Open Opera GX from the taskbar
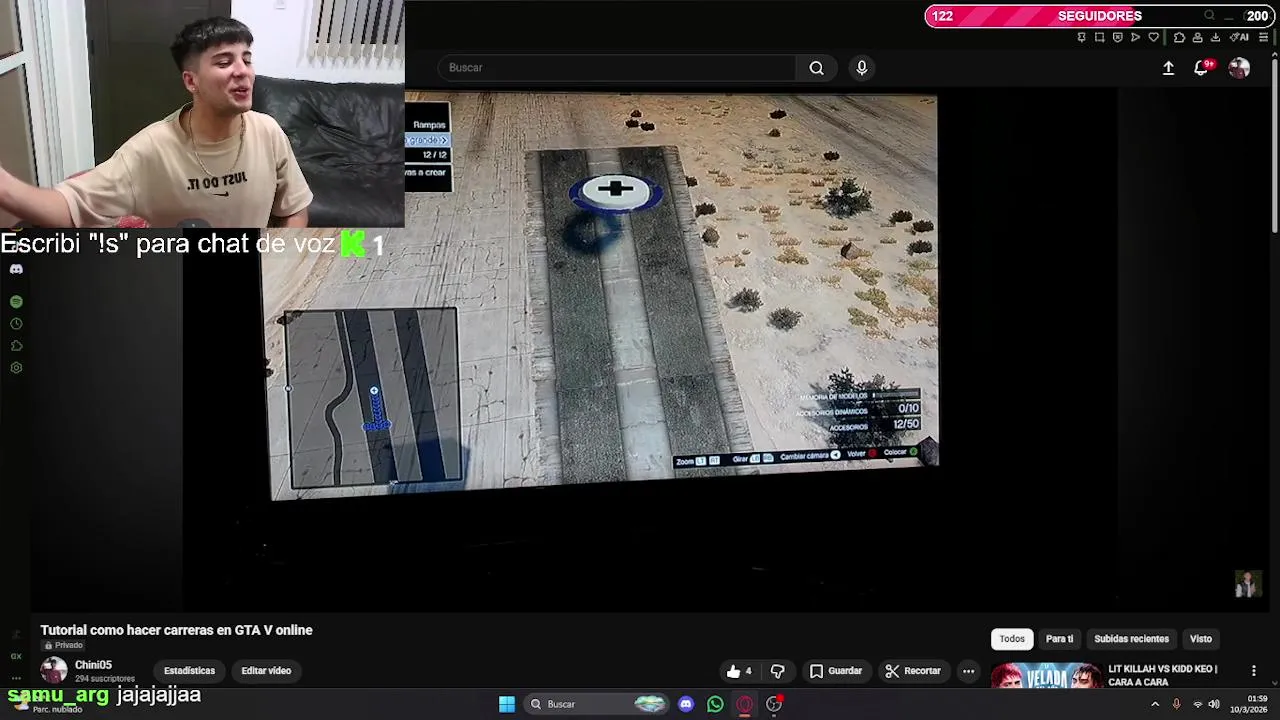This screenshot has height=720, width=1280. click(744, 704)
